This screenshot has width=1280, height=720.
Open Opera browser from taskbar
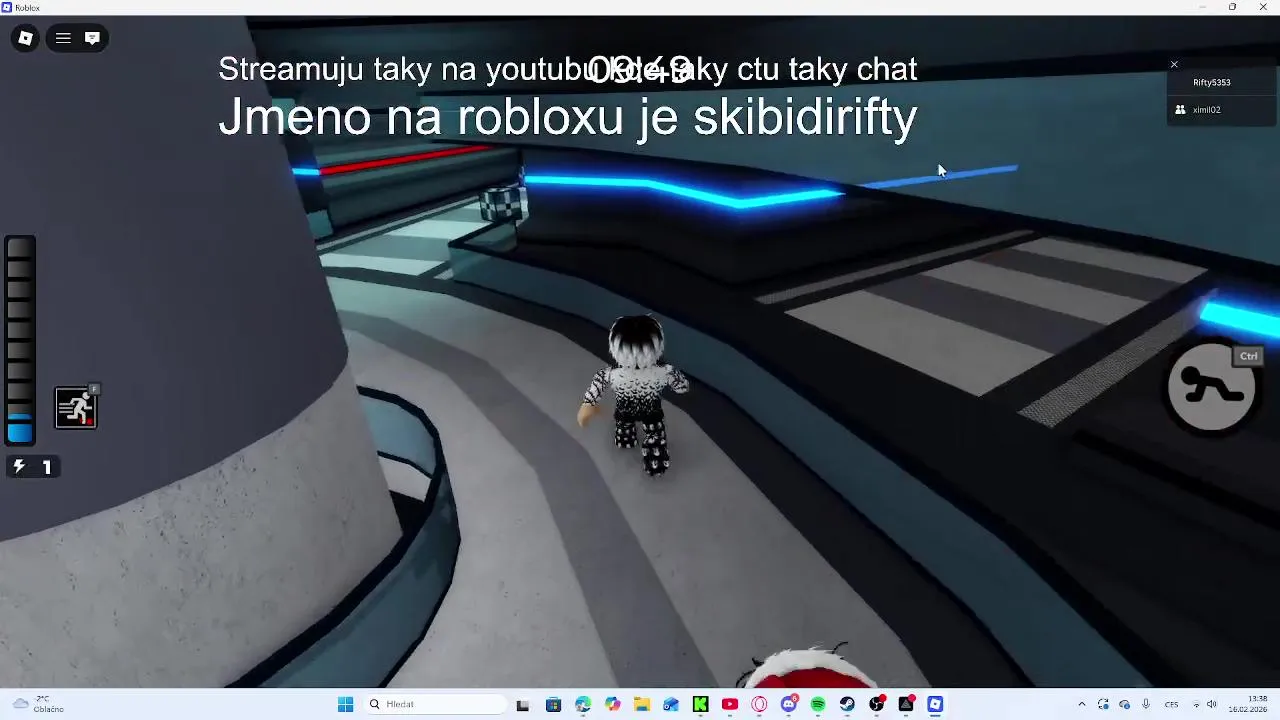759,705
